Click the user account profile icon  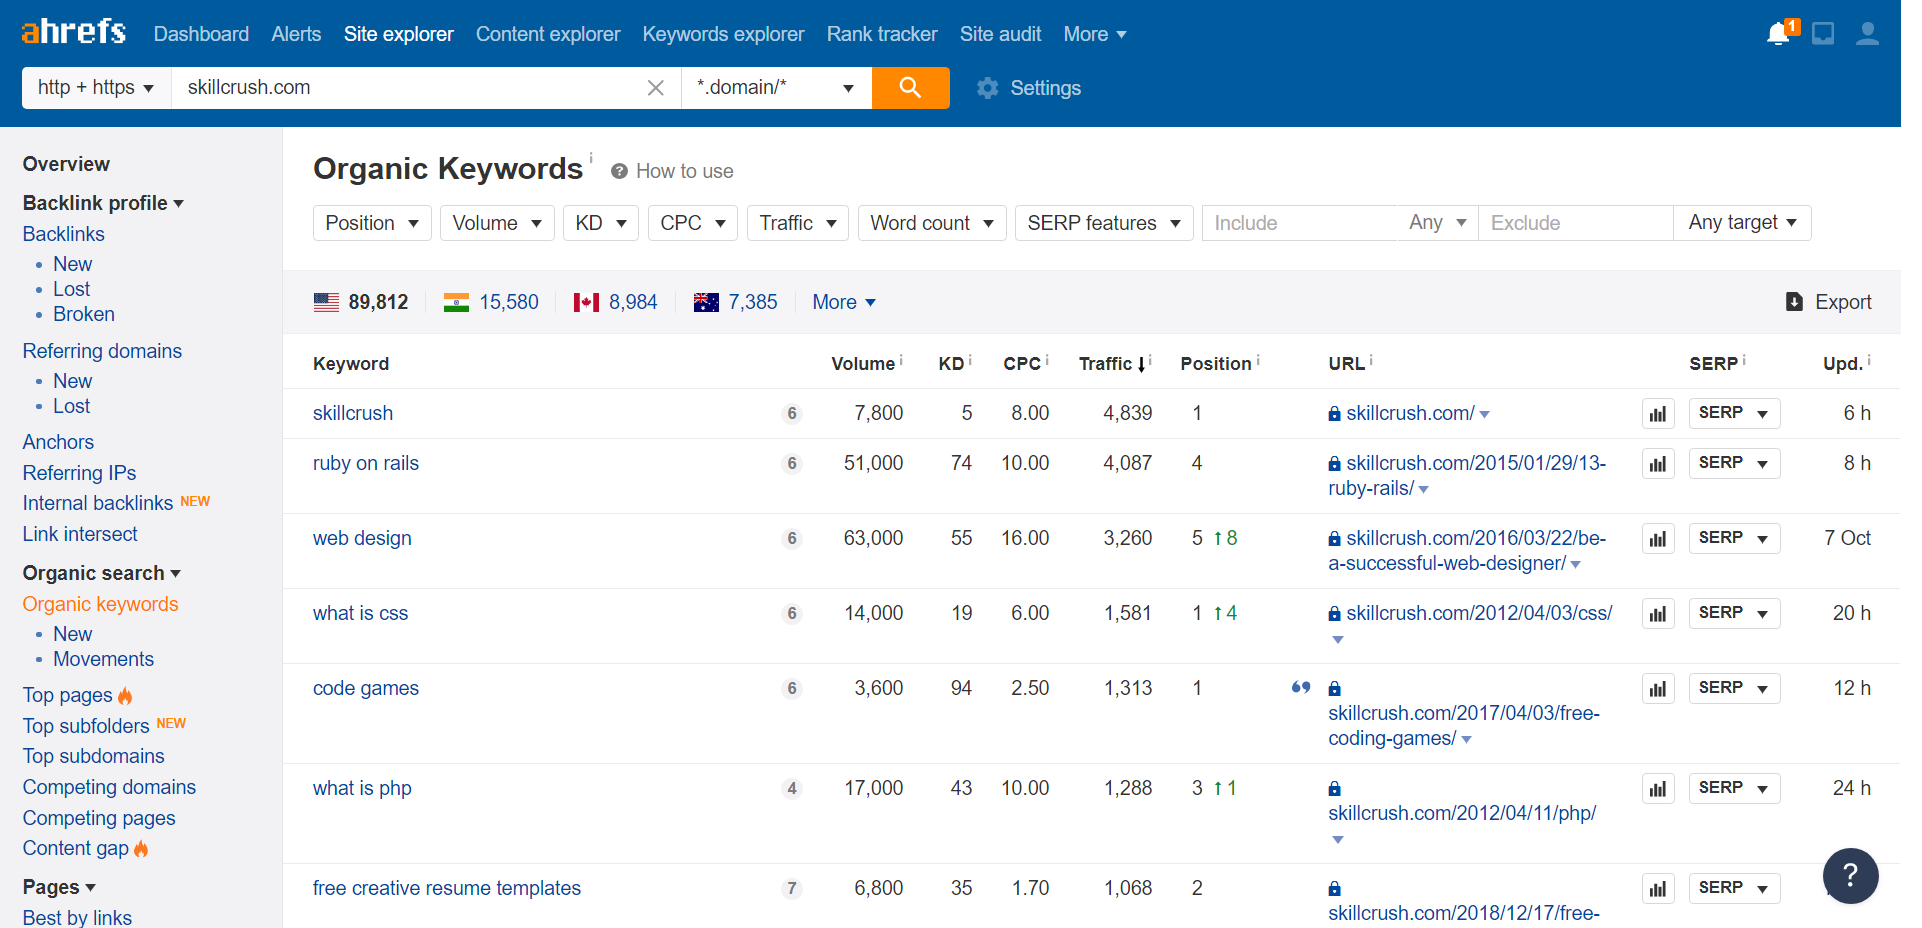pos(1866,34)
